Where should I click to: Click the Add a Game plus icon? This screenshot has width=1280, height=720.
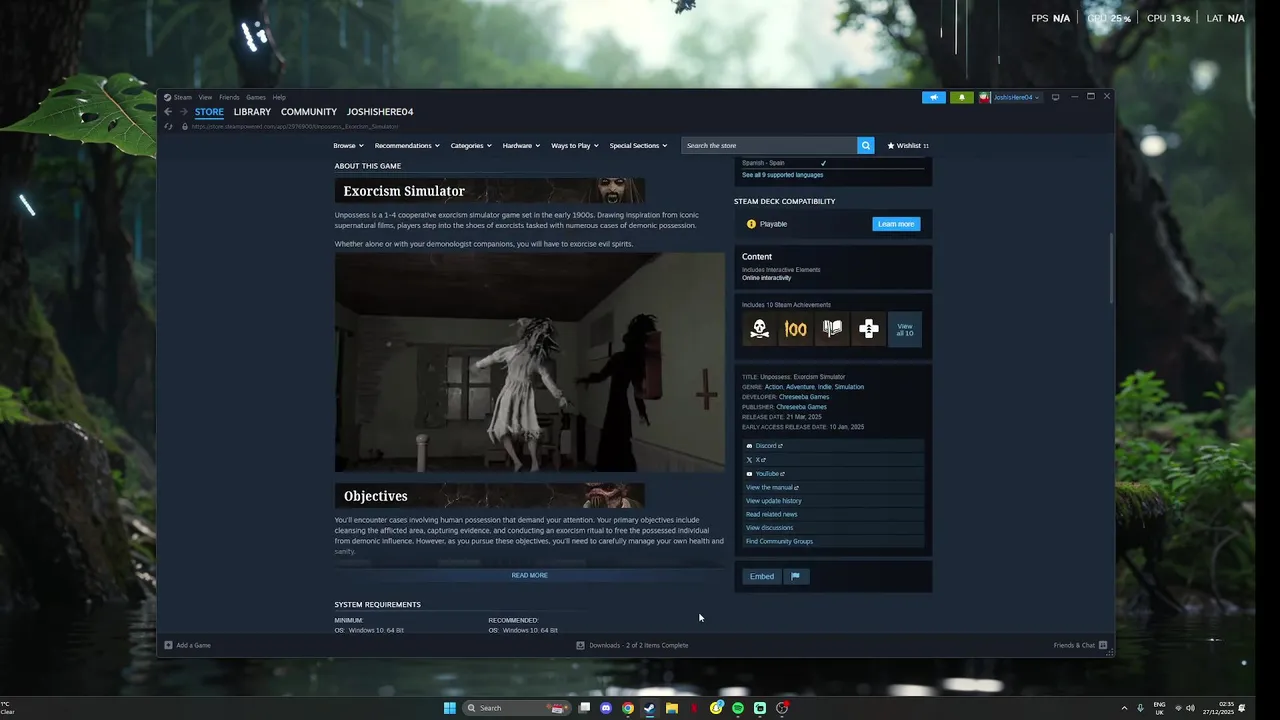168,645
